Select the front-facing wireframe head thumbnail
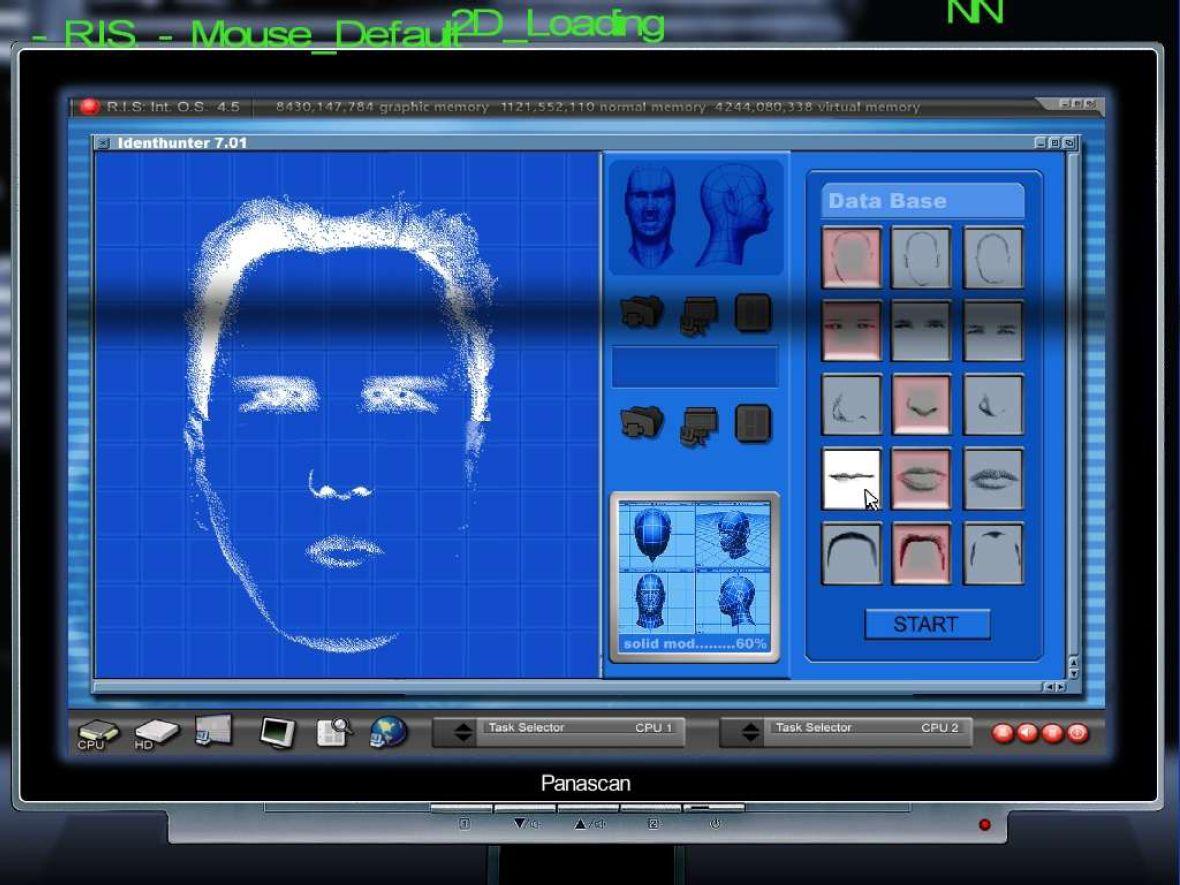This screenshot has width=1180, height=885. (650, 215)
